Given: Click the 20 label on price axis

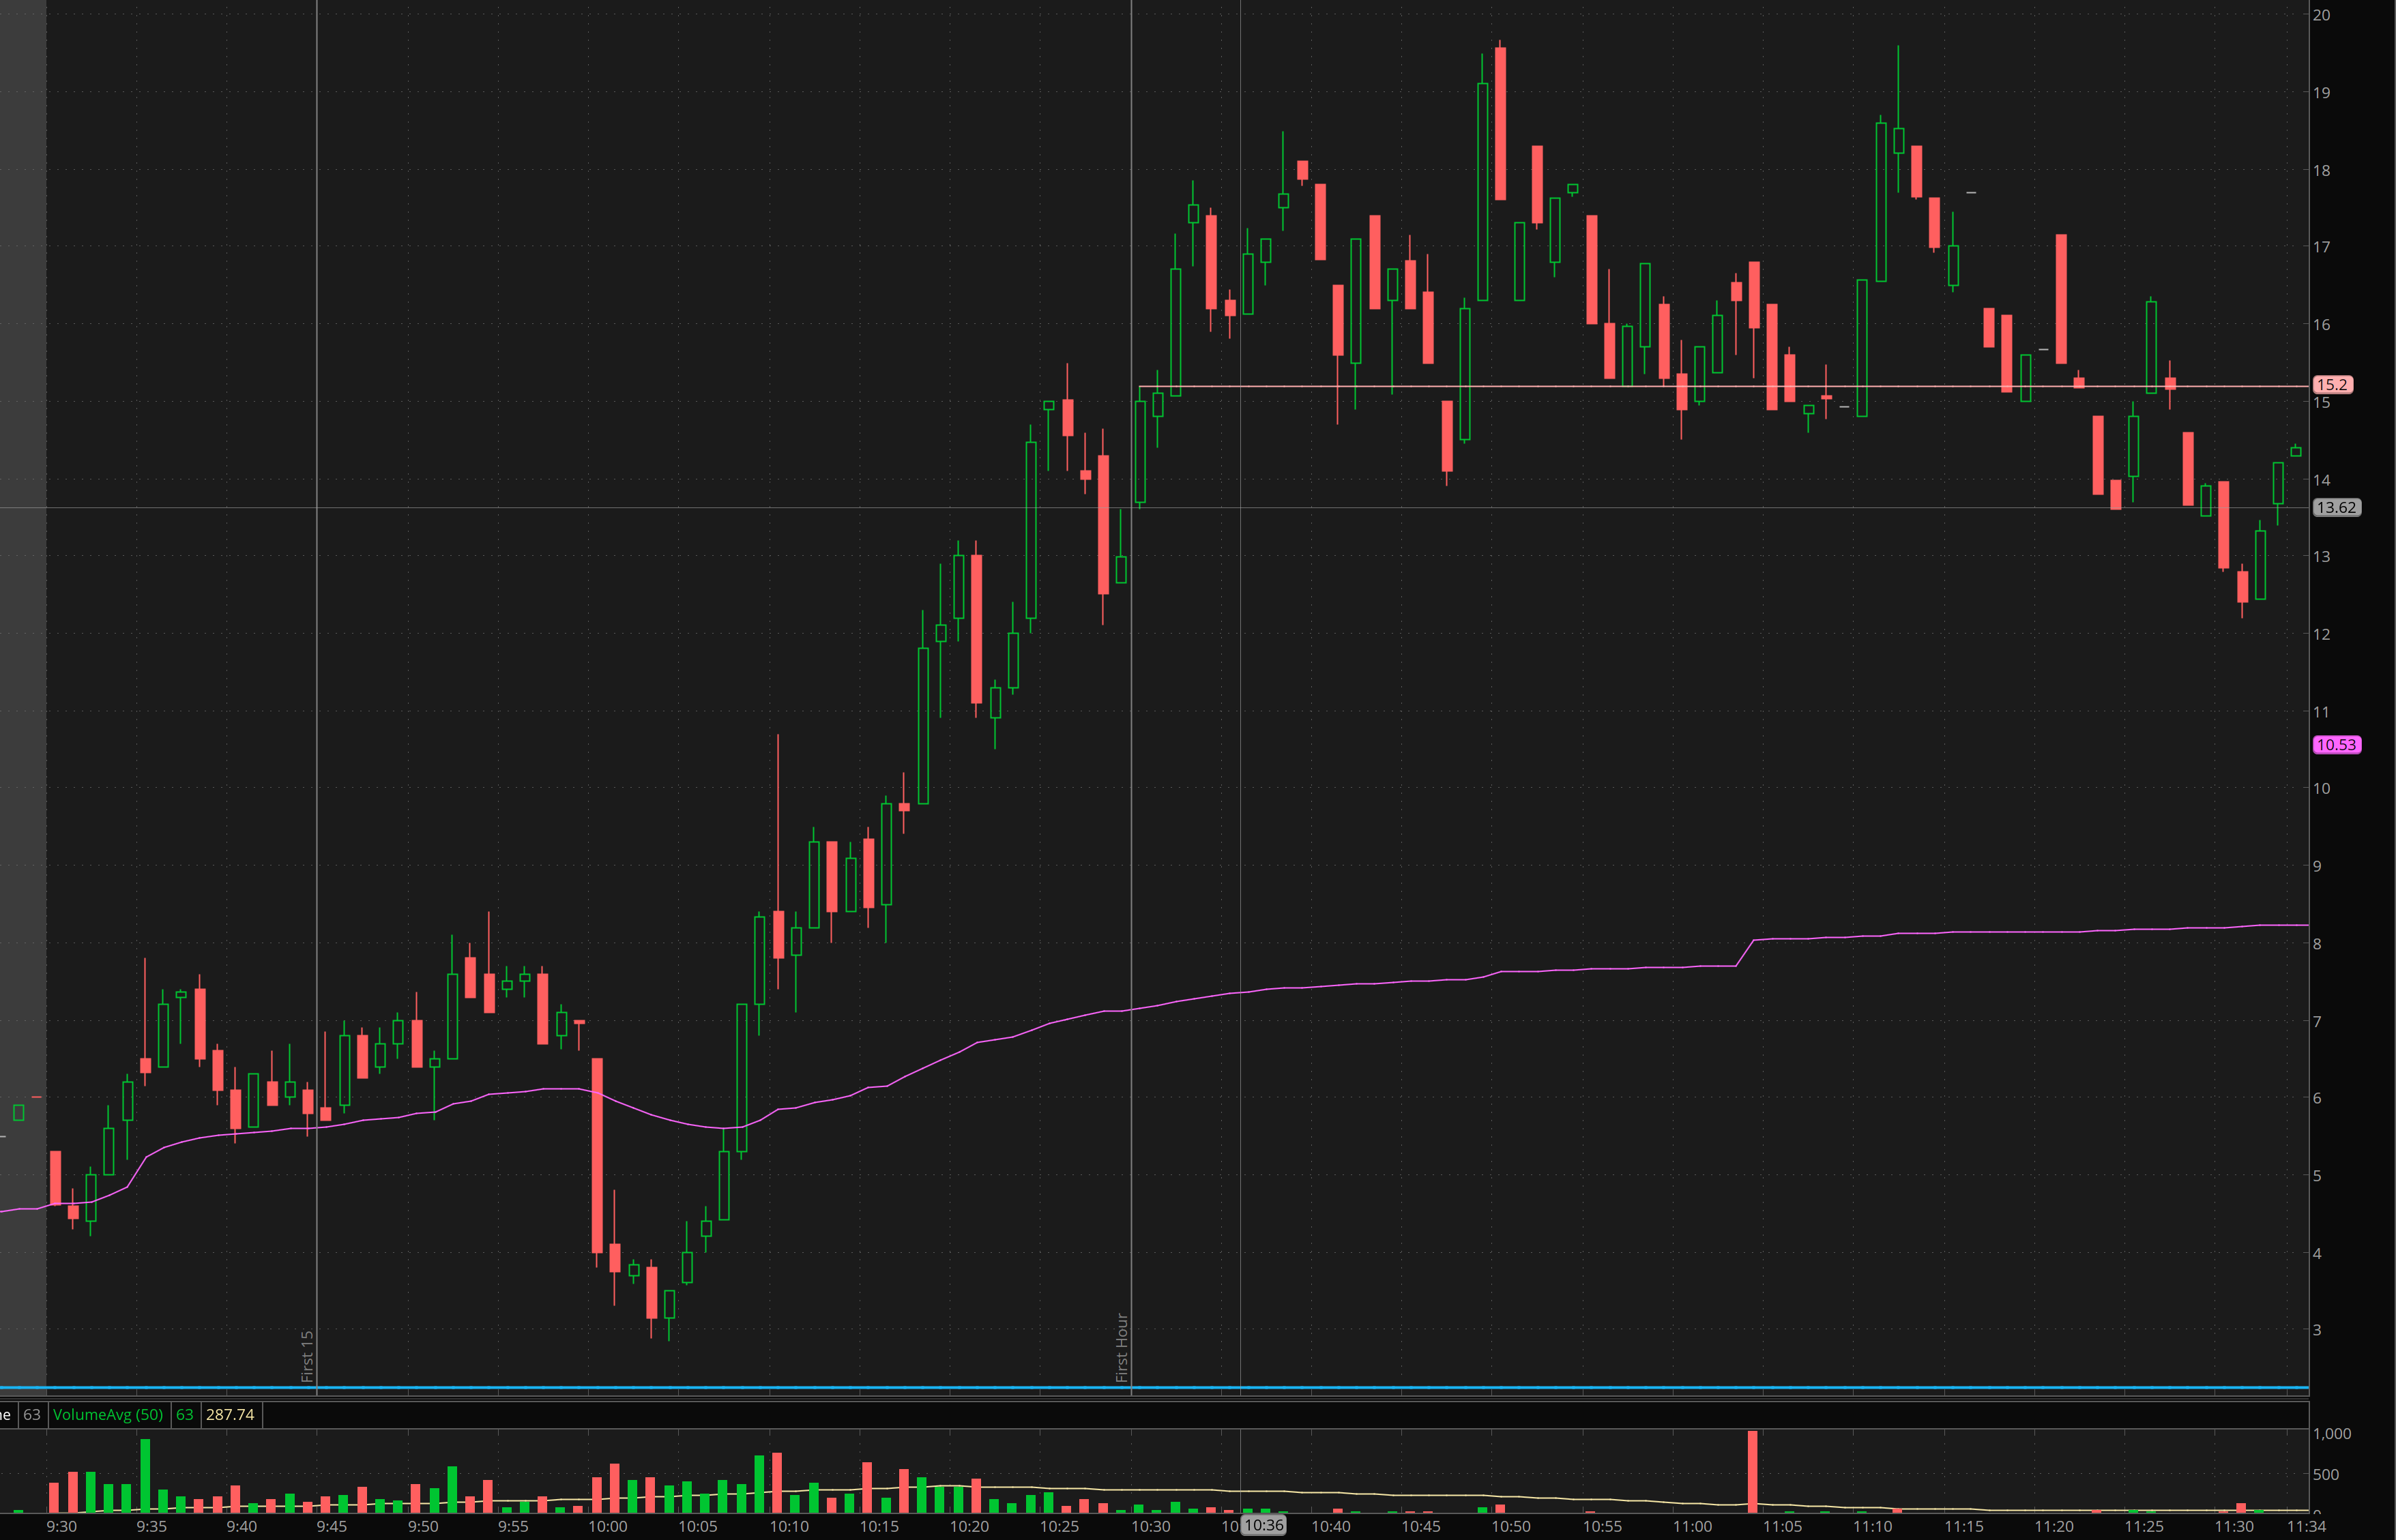Looking at the screenshot, I should (x=2321, y=15).
